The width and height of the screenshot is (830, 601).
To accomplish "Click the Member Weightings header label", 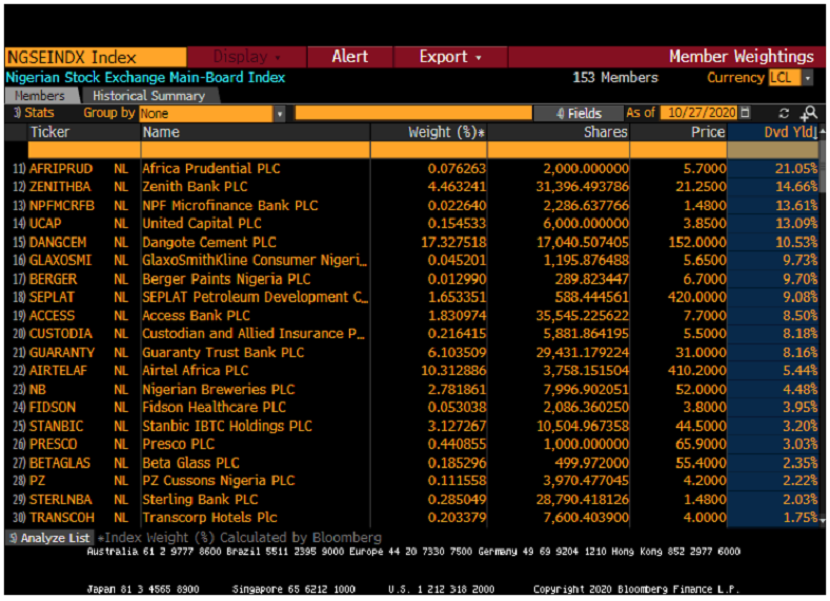I will point(741,57).
